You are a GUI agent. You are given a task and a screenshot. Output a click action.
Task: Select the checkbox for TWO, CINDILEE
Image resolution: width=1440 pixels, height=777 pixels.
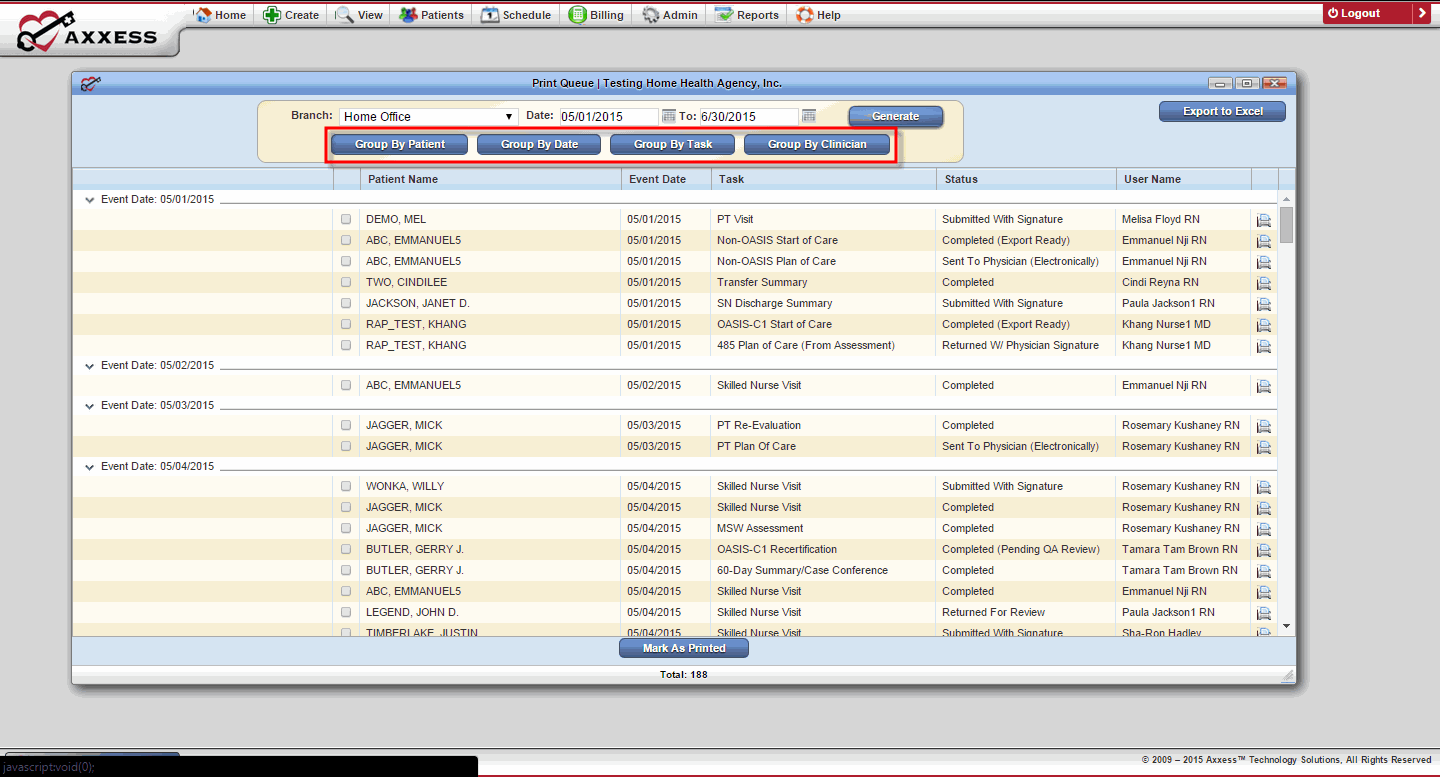click(345, 282)
